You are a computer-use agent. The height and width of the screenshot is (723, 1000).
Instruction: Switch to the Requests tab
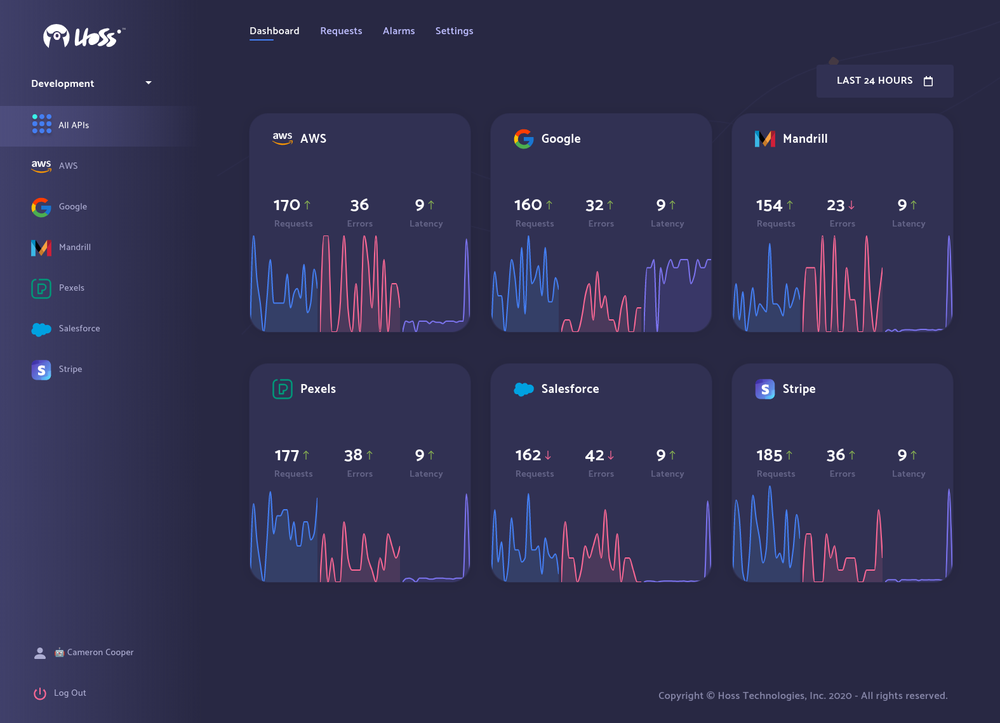pos(341,31)
